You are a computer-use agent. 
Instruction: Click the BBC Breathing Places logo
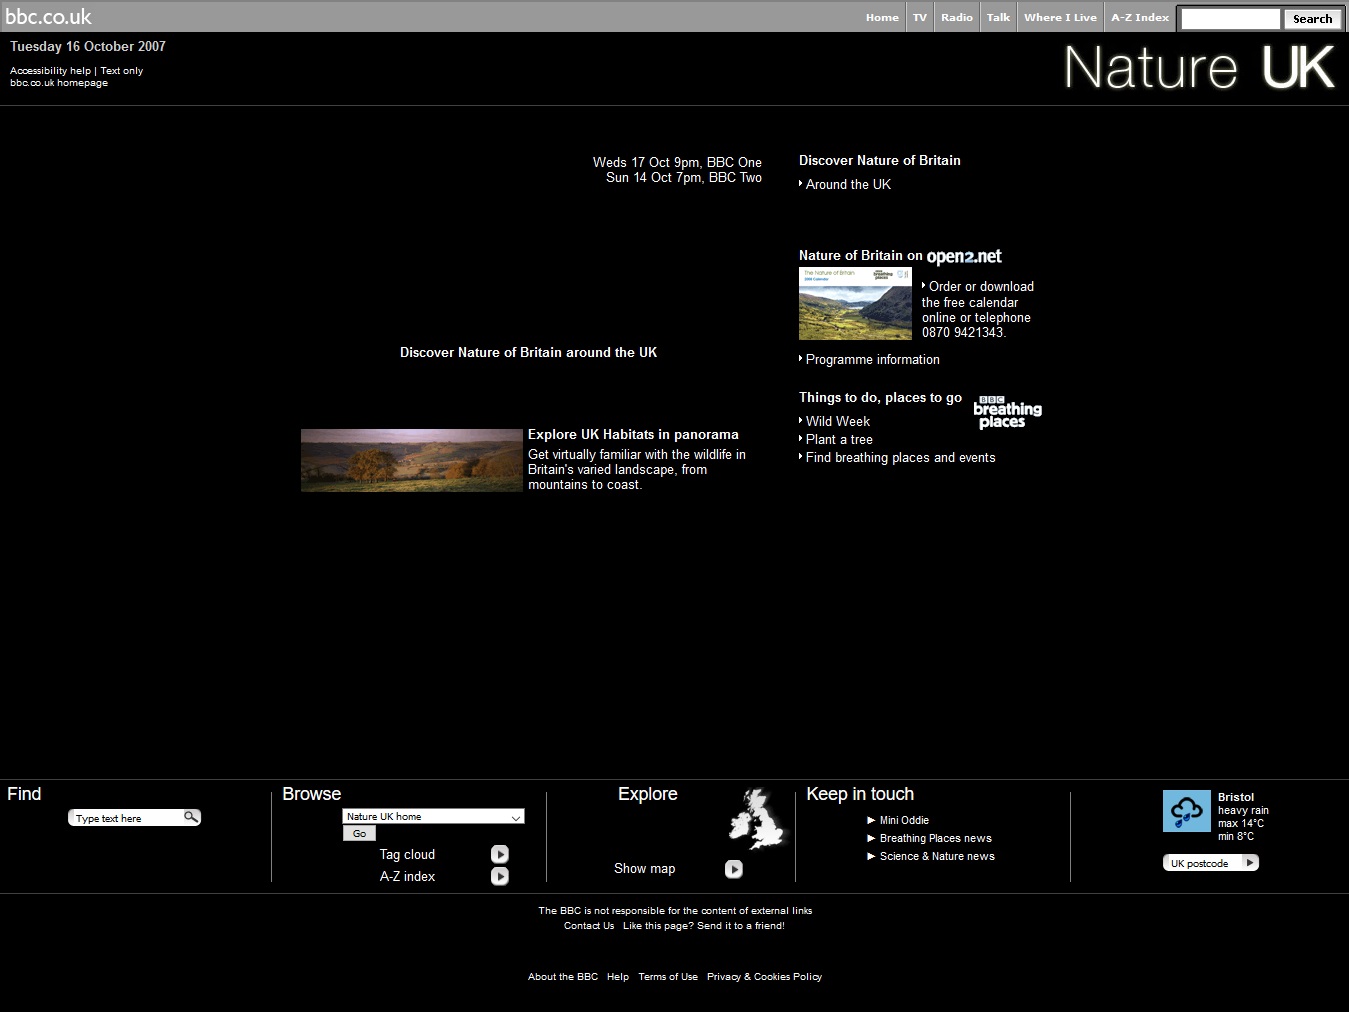[1007, 412]
